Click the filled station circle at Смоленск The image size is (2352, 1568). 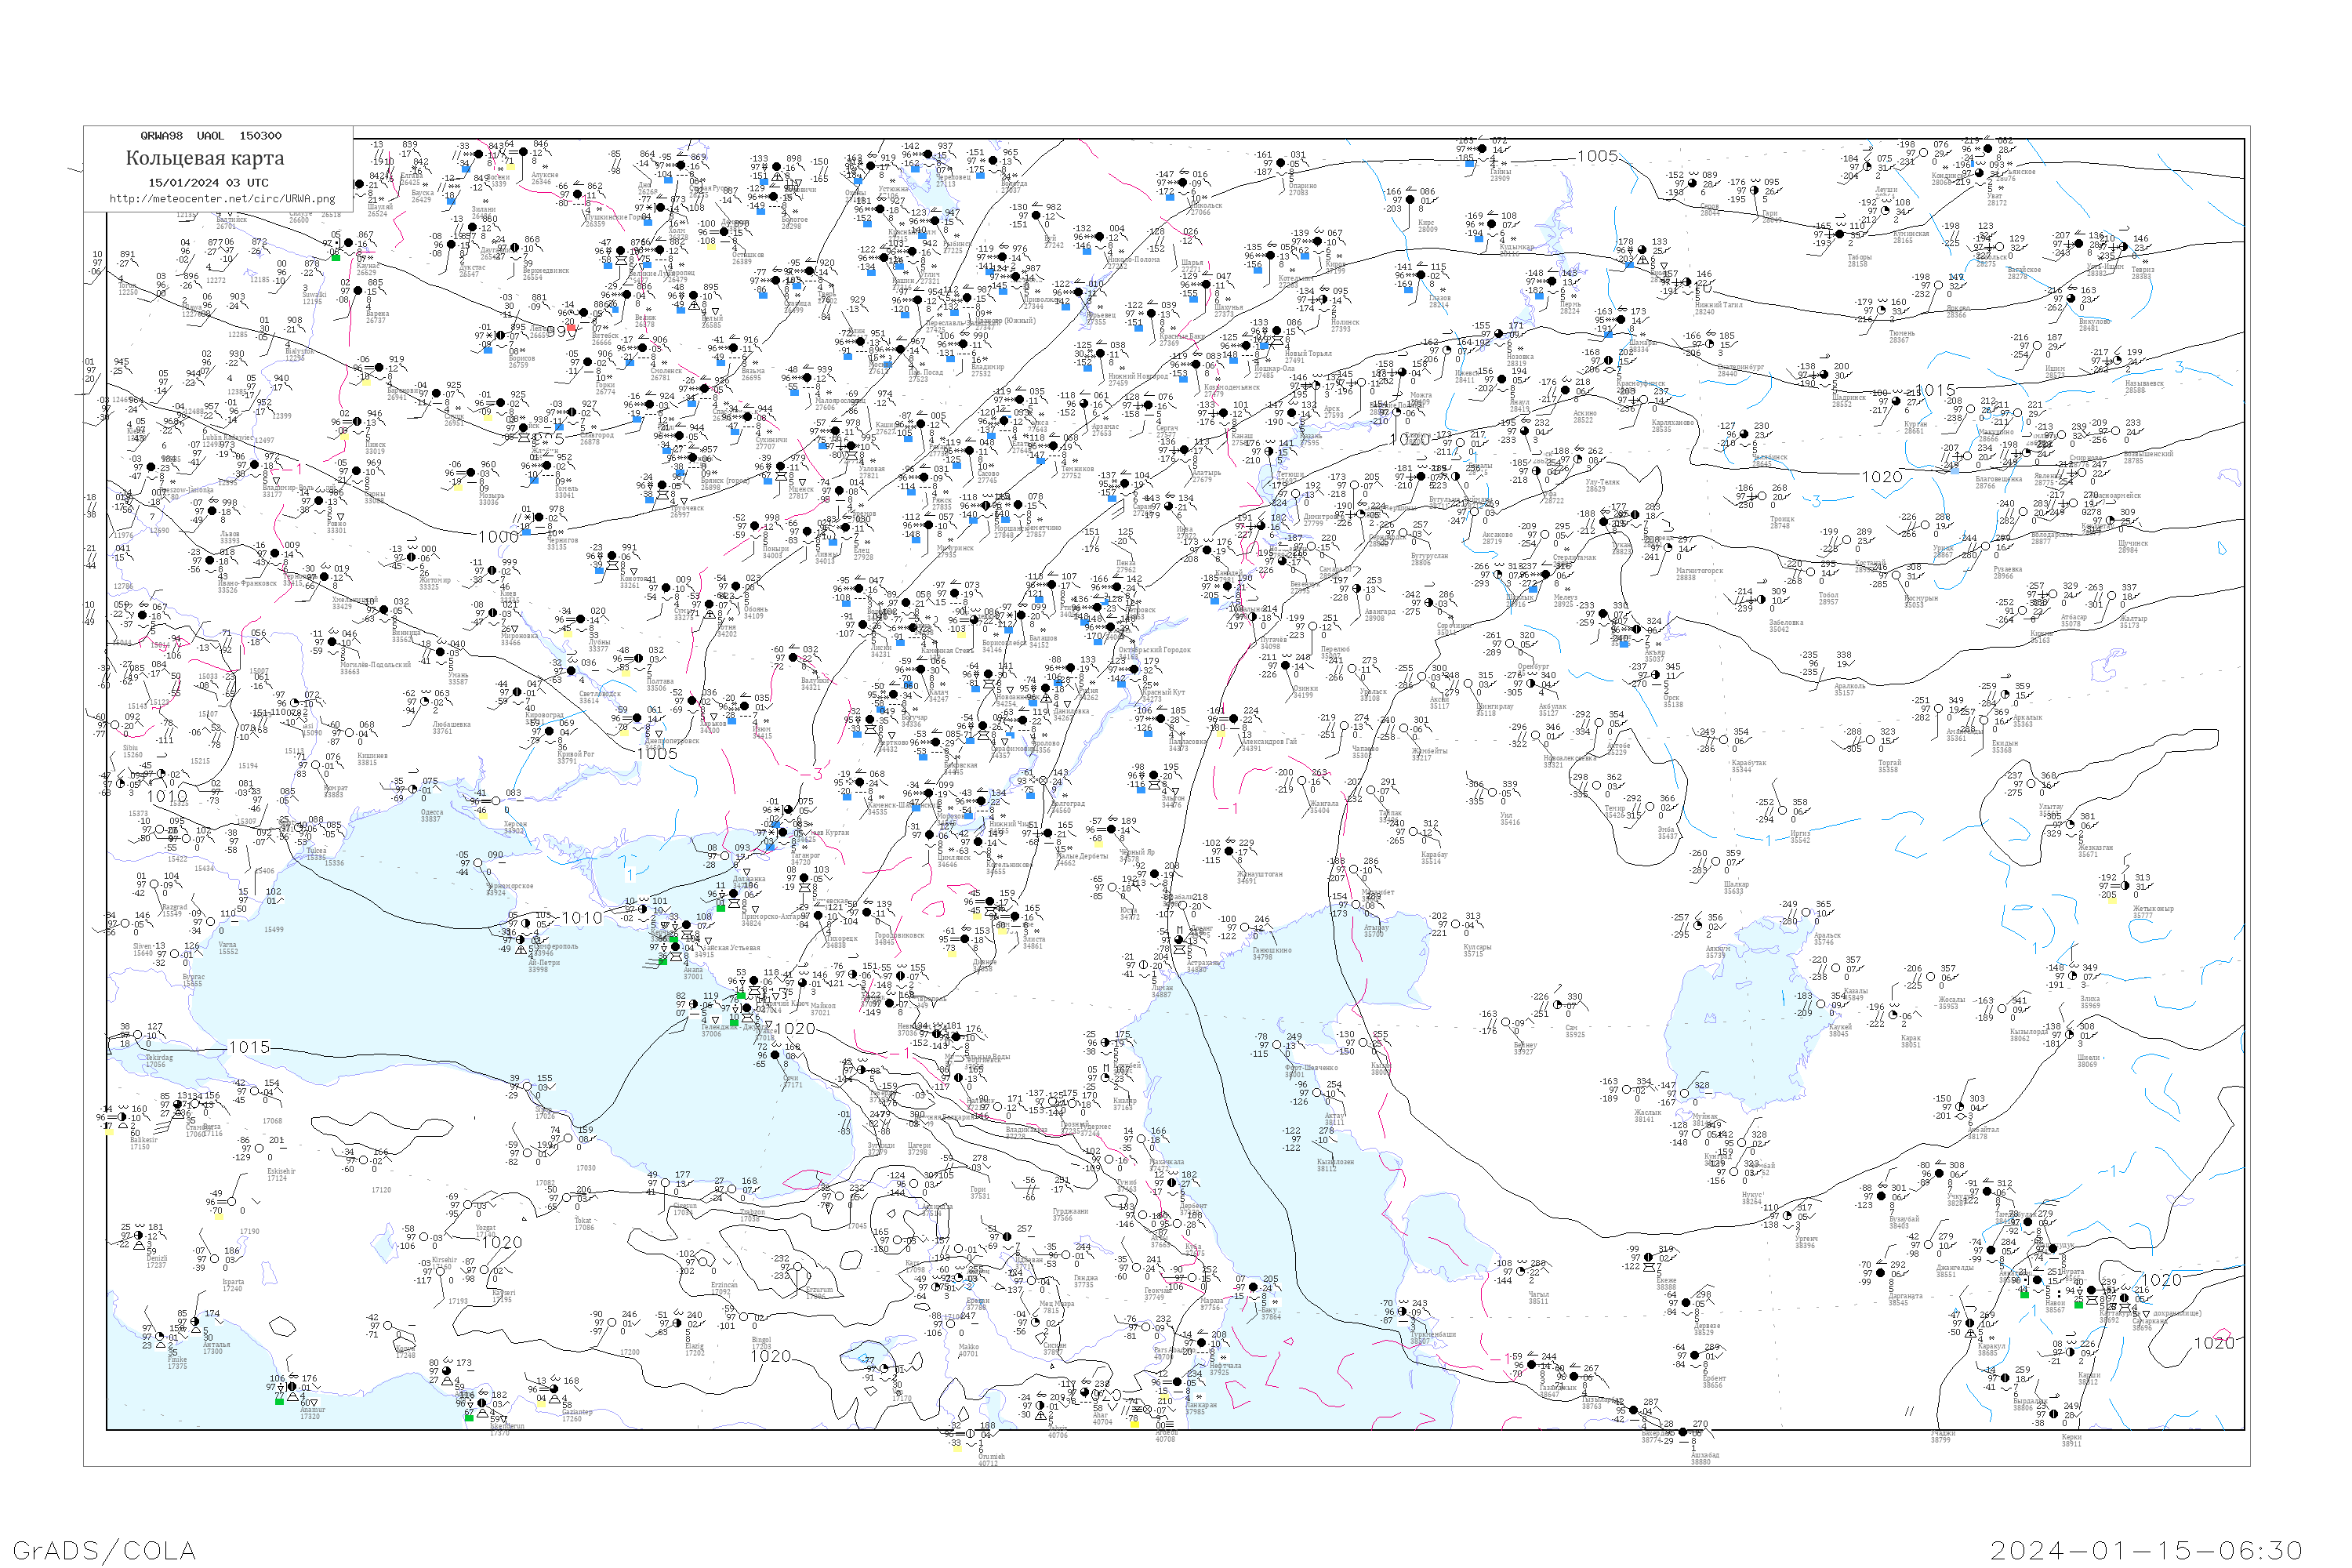pos(642,349)
